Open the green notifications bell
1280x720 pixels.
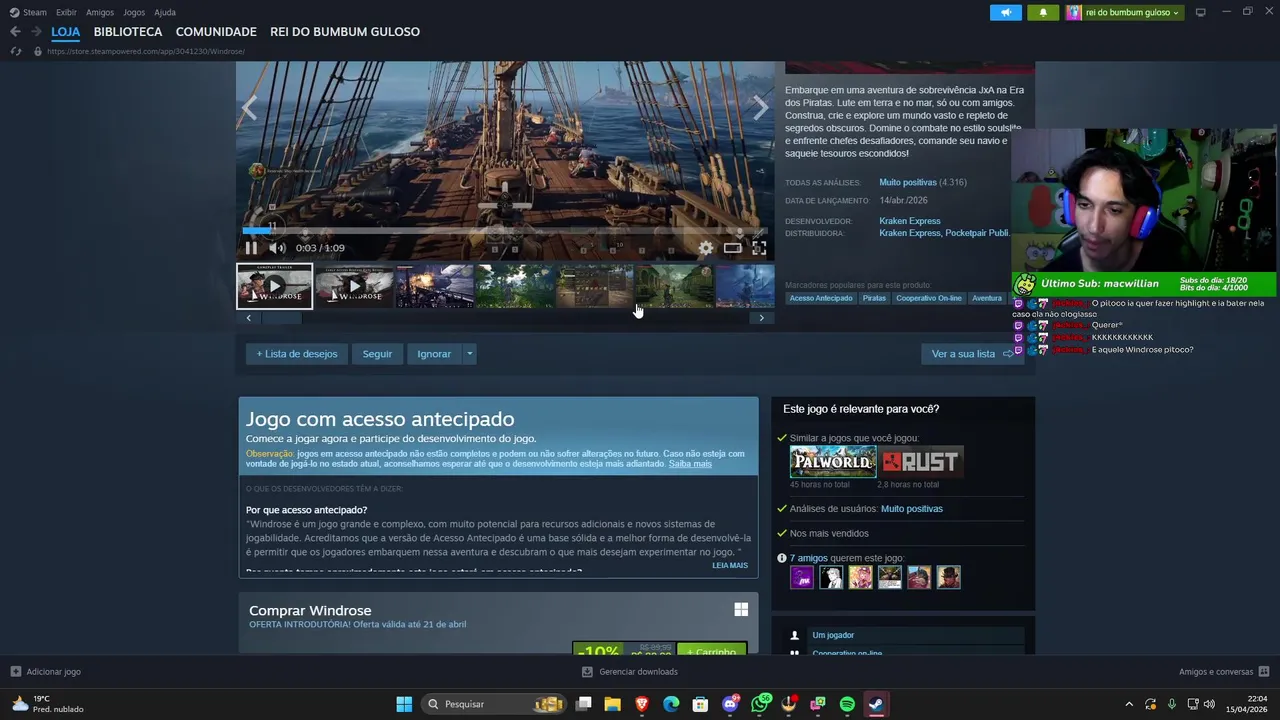click(x=1043, y=12)
